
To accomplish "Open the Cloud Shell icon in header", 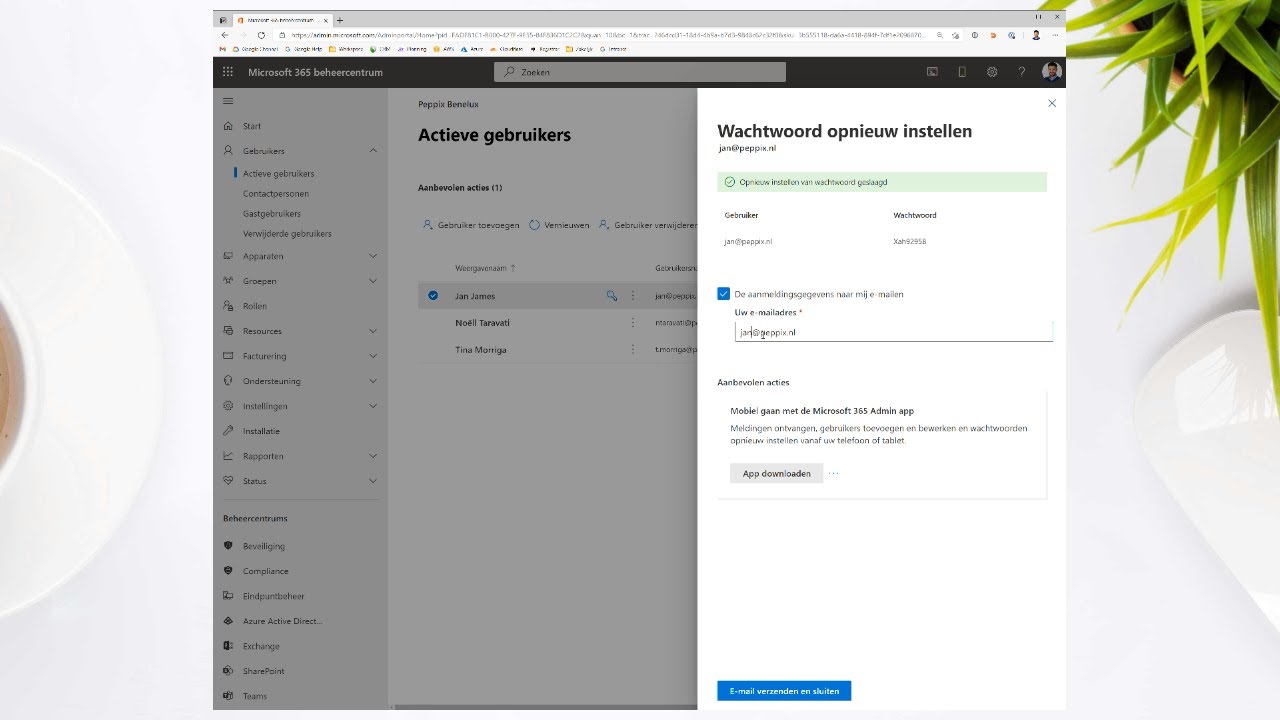I will (932, 72).
